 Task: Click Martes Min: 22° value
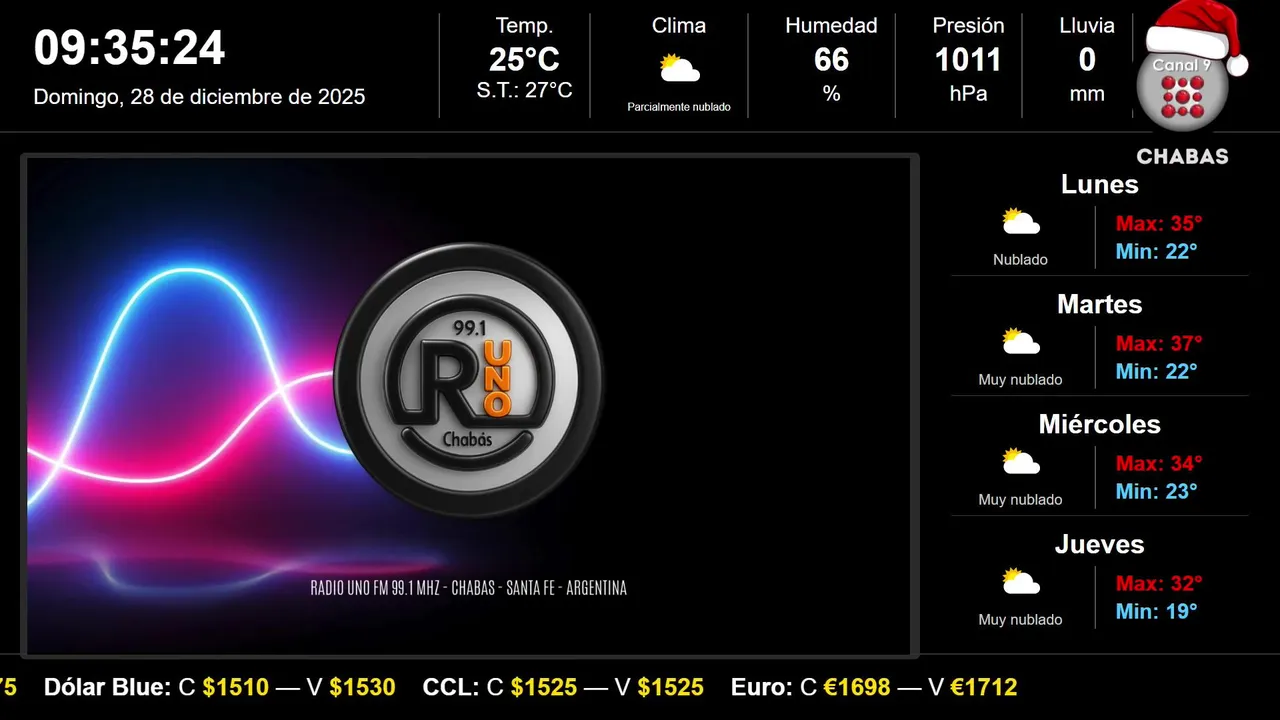(1156, 371)
